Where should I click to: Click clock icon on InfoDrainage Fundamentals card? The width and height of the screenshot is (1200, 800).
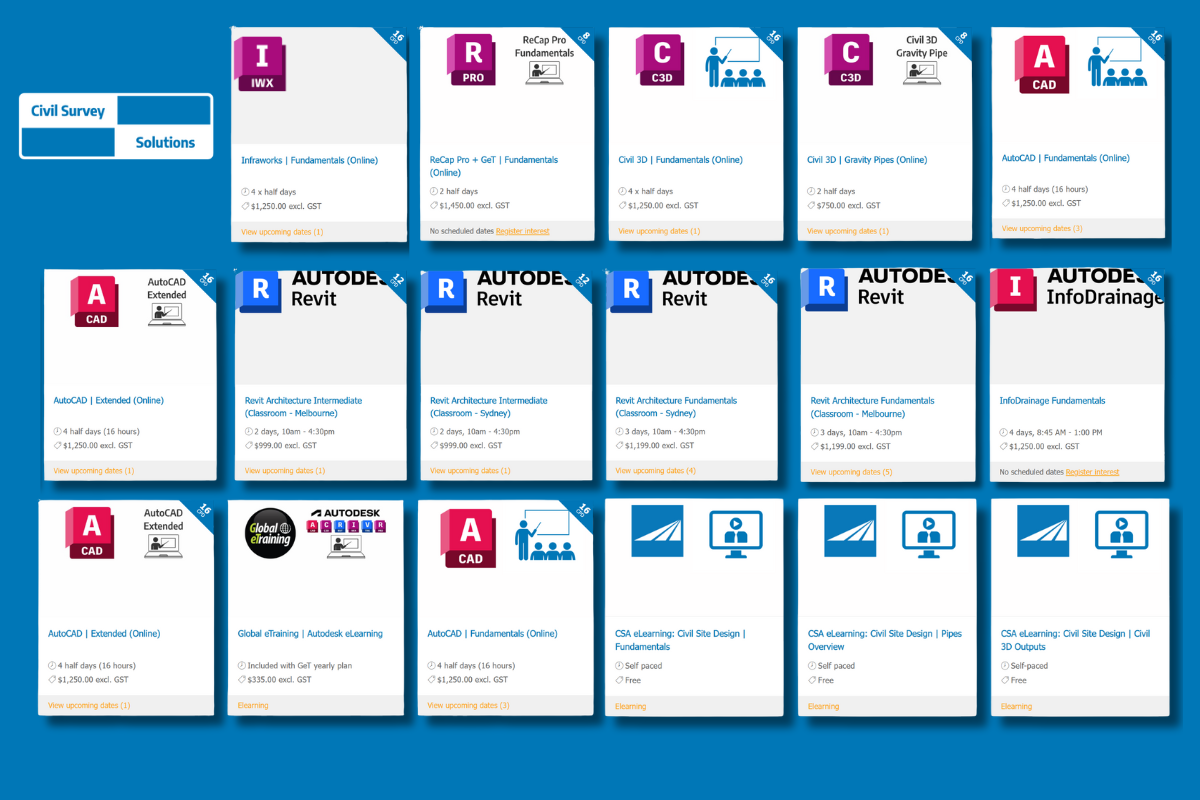(x=1004, y=433)
